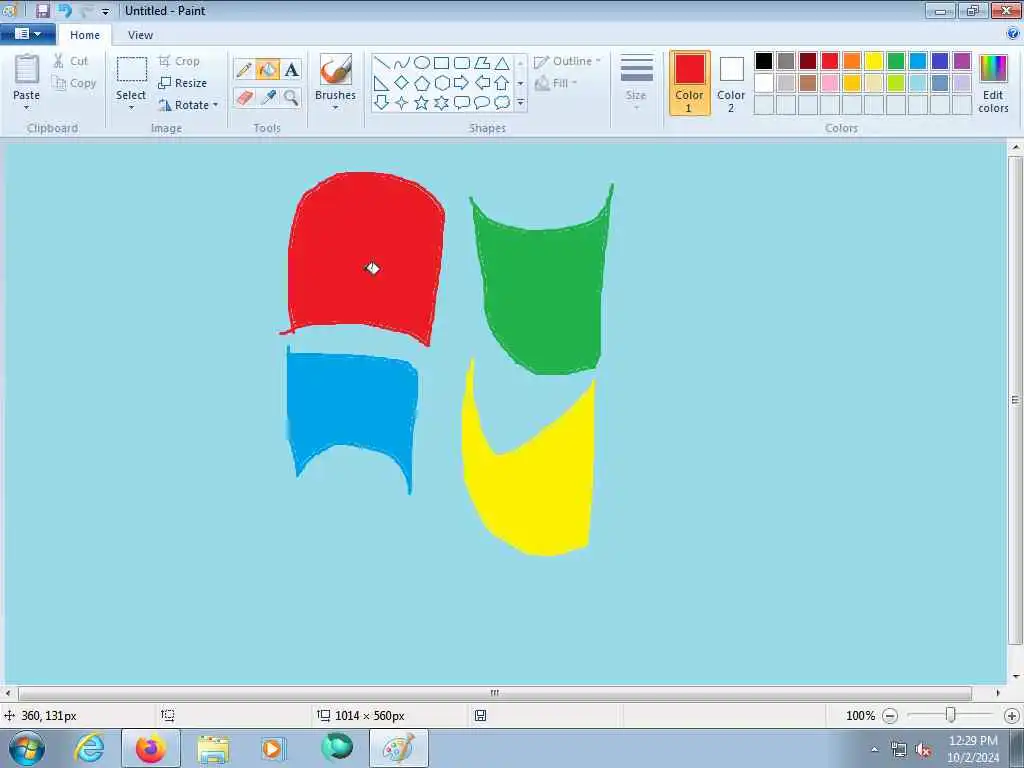The width and height of the screenshot is (1024, 768).
Task: Choose the Up arrow shape
Action: 502,83
